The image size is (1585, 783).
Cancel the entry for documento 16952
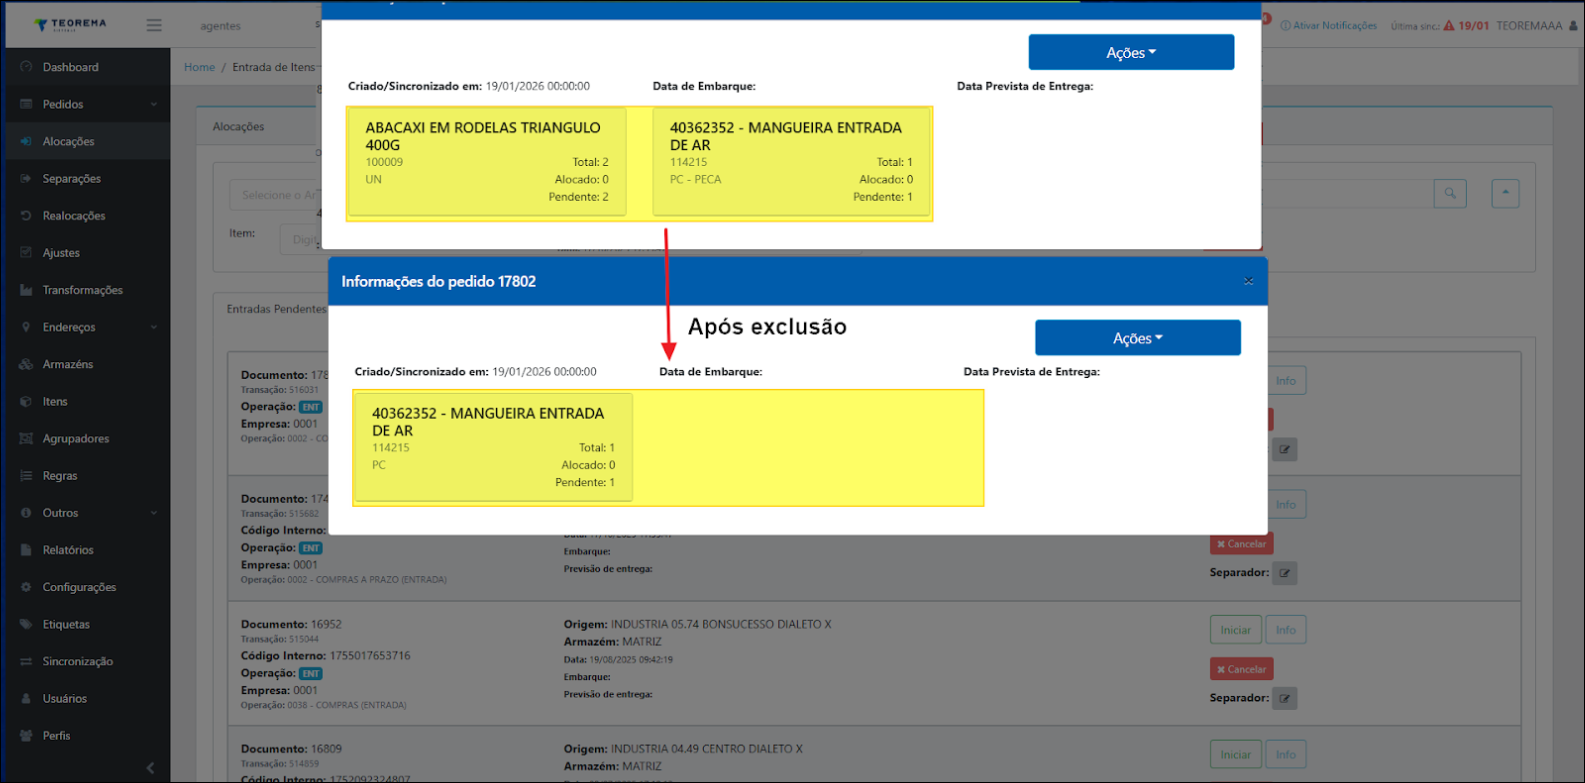point(1241,669)
